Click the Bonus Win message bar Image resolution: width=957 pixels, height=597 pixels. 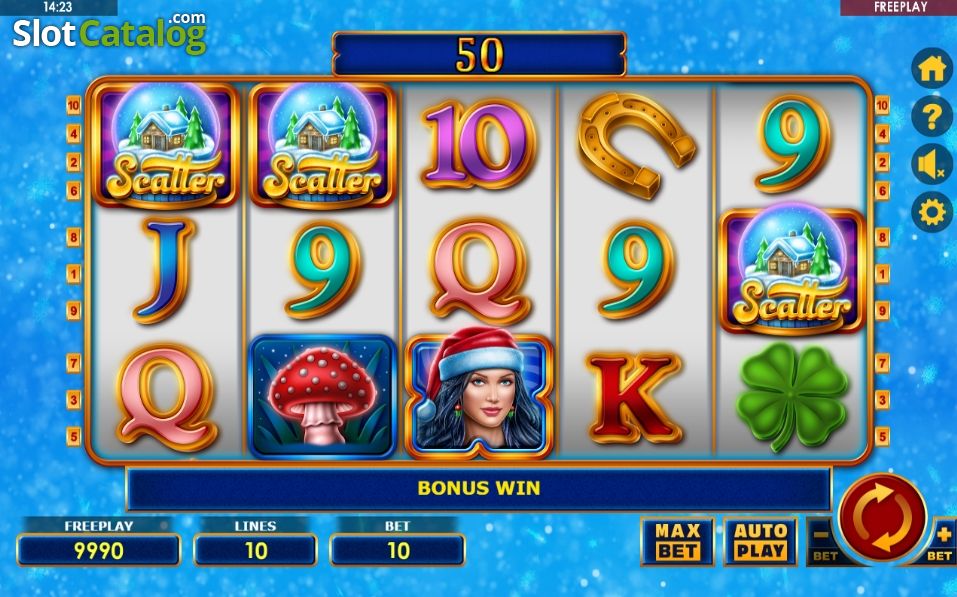click(478, 488)
